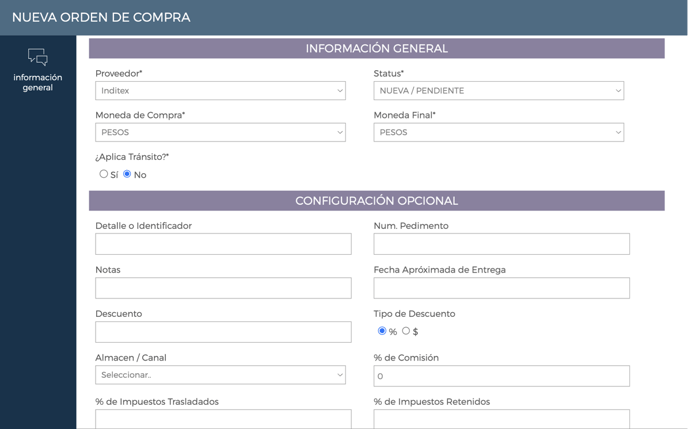Viewport: 688px width, 429px height.
Task: Click the Fecha Apróximada de Entrega field
Action: tap(502, 288)
